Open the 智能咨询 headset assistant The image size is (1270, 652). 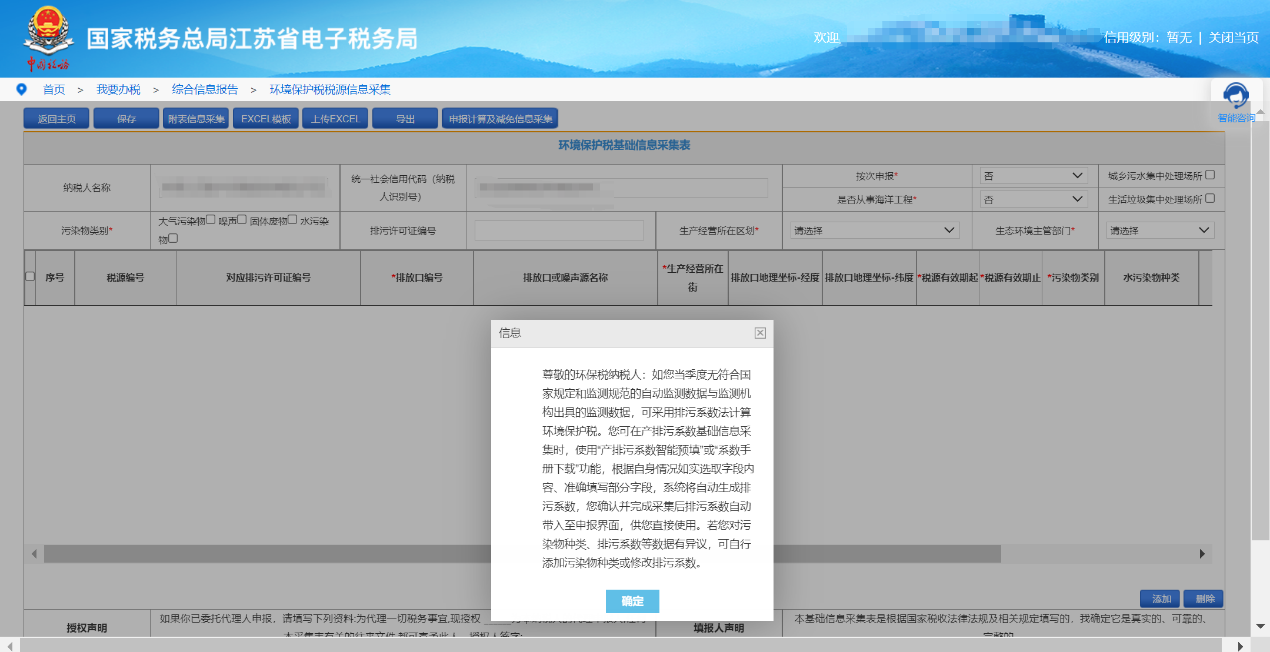(x=1236, y=98)
